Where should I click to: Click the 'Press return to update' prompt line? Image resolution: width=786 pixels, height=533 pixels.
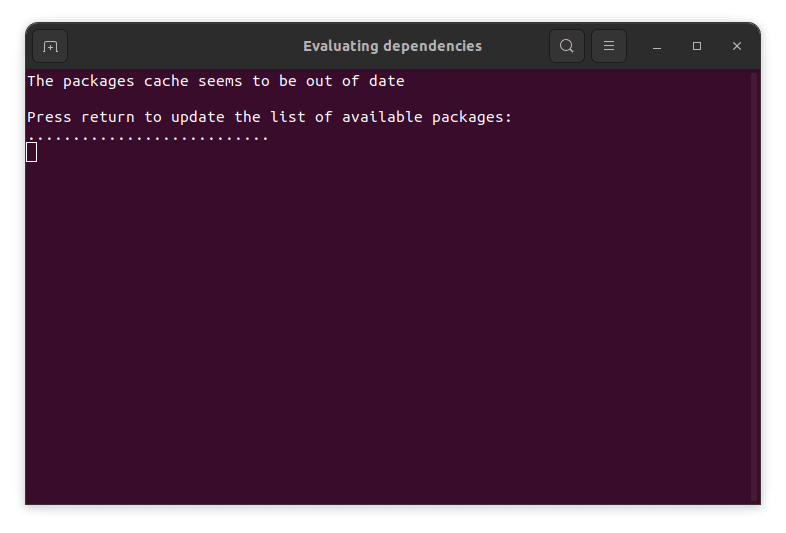(270, 117)
